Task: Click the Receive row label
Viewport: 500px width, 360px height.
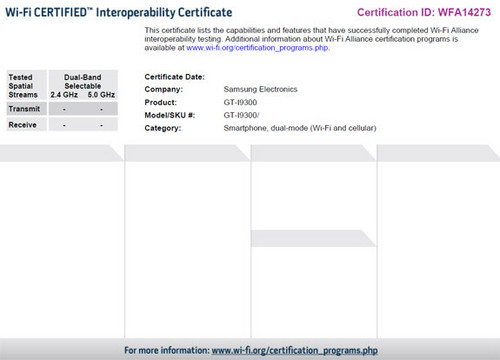Action: click(26, 125)
